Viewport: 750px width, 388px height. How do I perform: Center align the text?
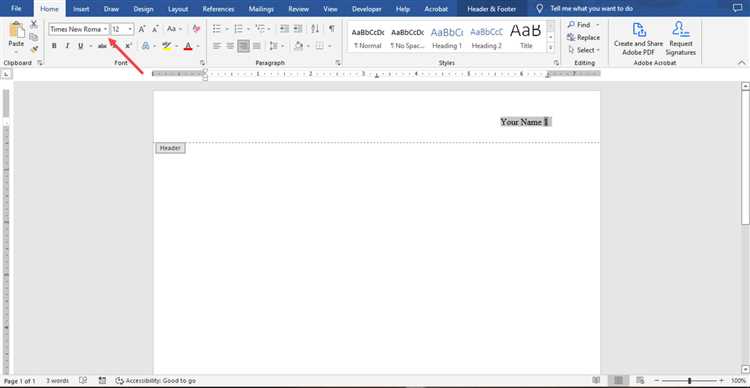tap(230, 46)
